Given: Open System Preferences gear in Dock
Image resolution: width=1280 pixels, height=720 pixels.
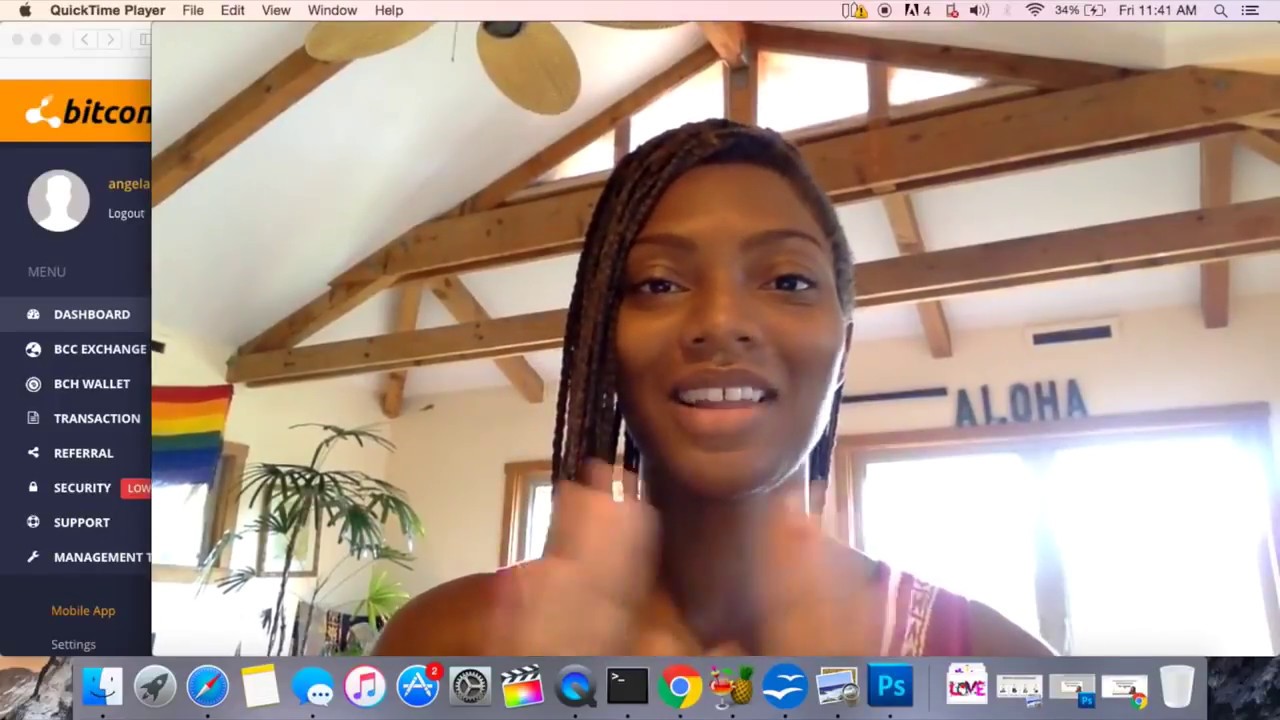Looking at the screenshot, I should click(x=470, y=687).
